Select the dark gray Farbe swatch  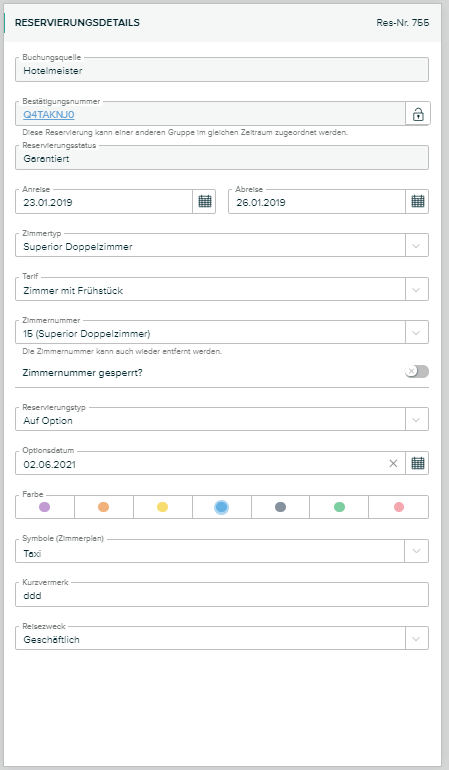coord(281,507)
